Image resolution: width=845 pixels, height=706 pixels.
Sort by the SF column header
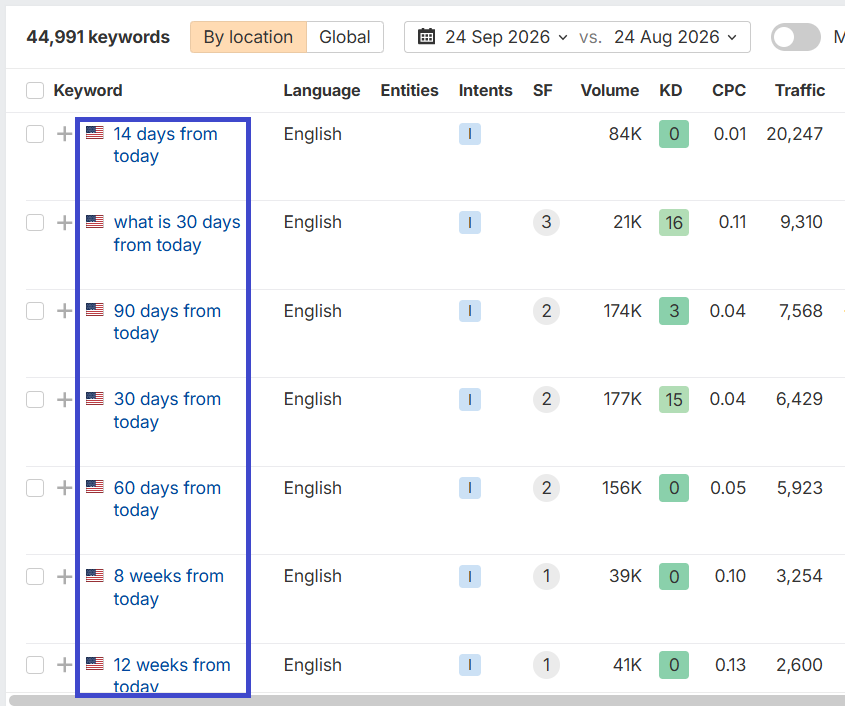click(543, 90)
